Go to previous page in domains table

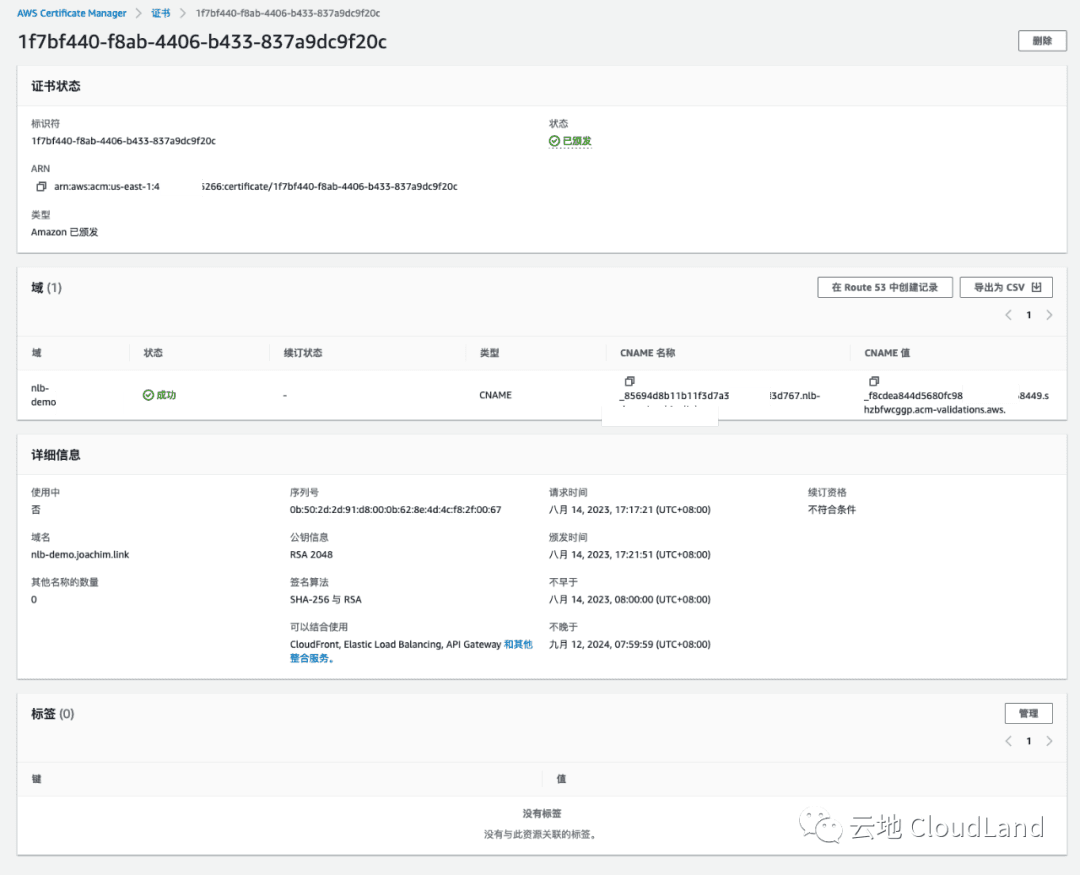point(1009,315)
